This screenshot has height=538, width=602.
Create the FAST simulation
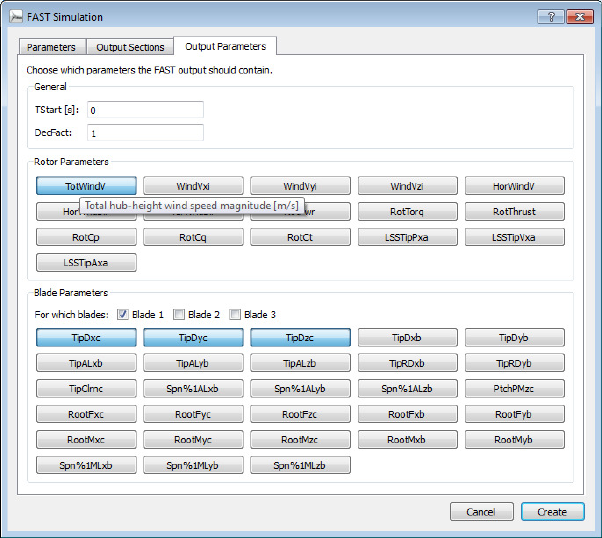pyautogui.click(x=552, y=512)
